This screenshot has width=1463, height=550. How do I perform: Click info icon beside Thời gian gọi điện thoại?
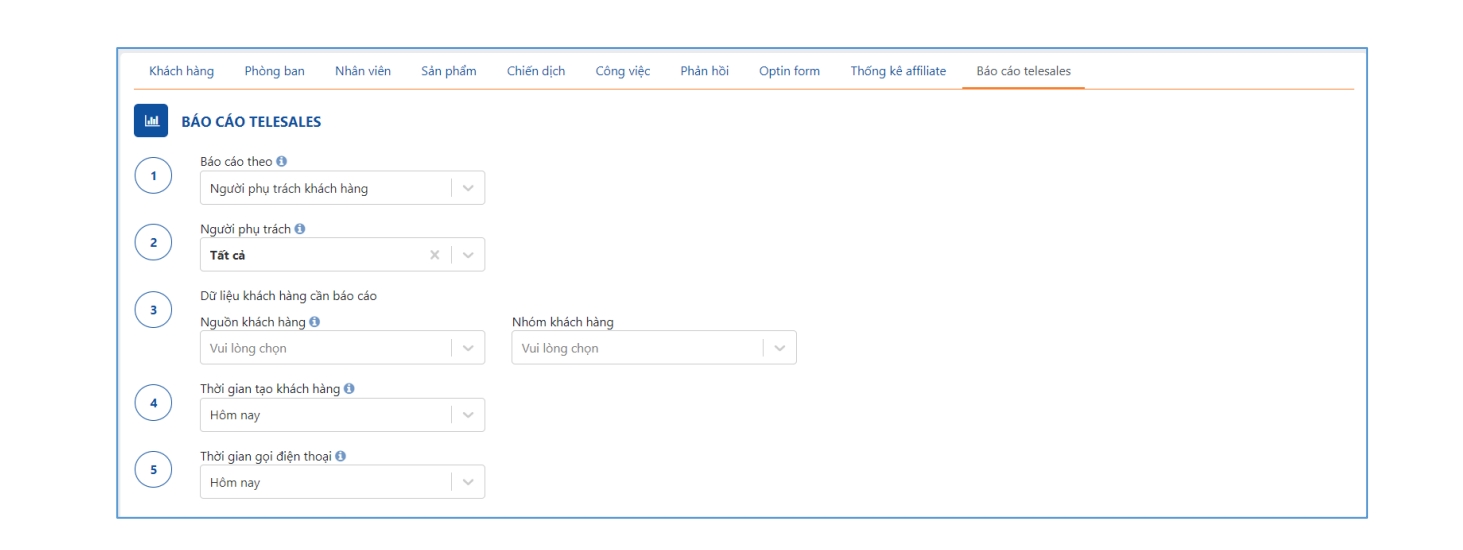tap(341, 456)
